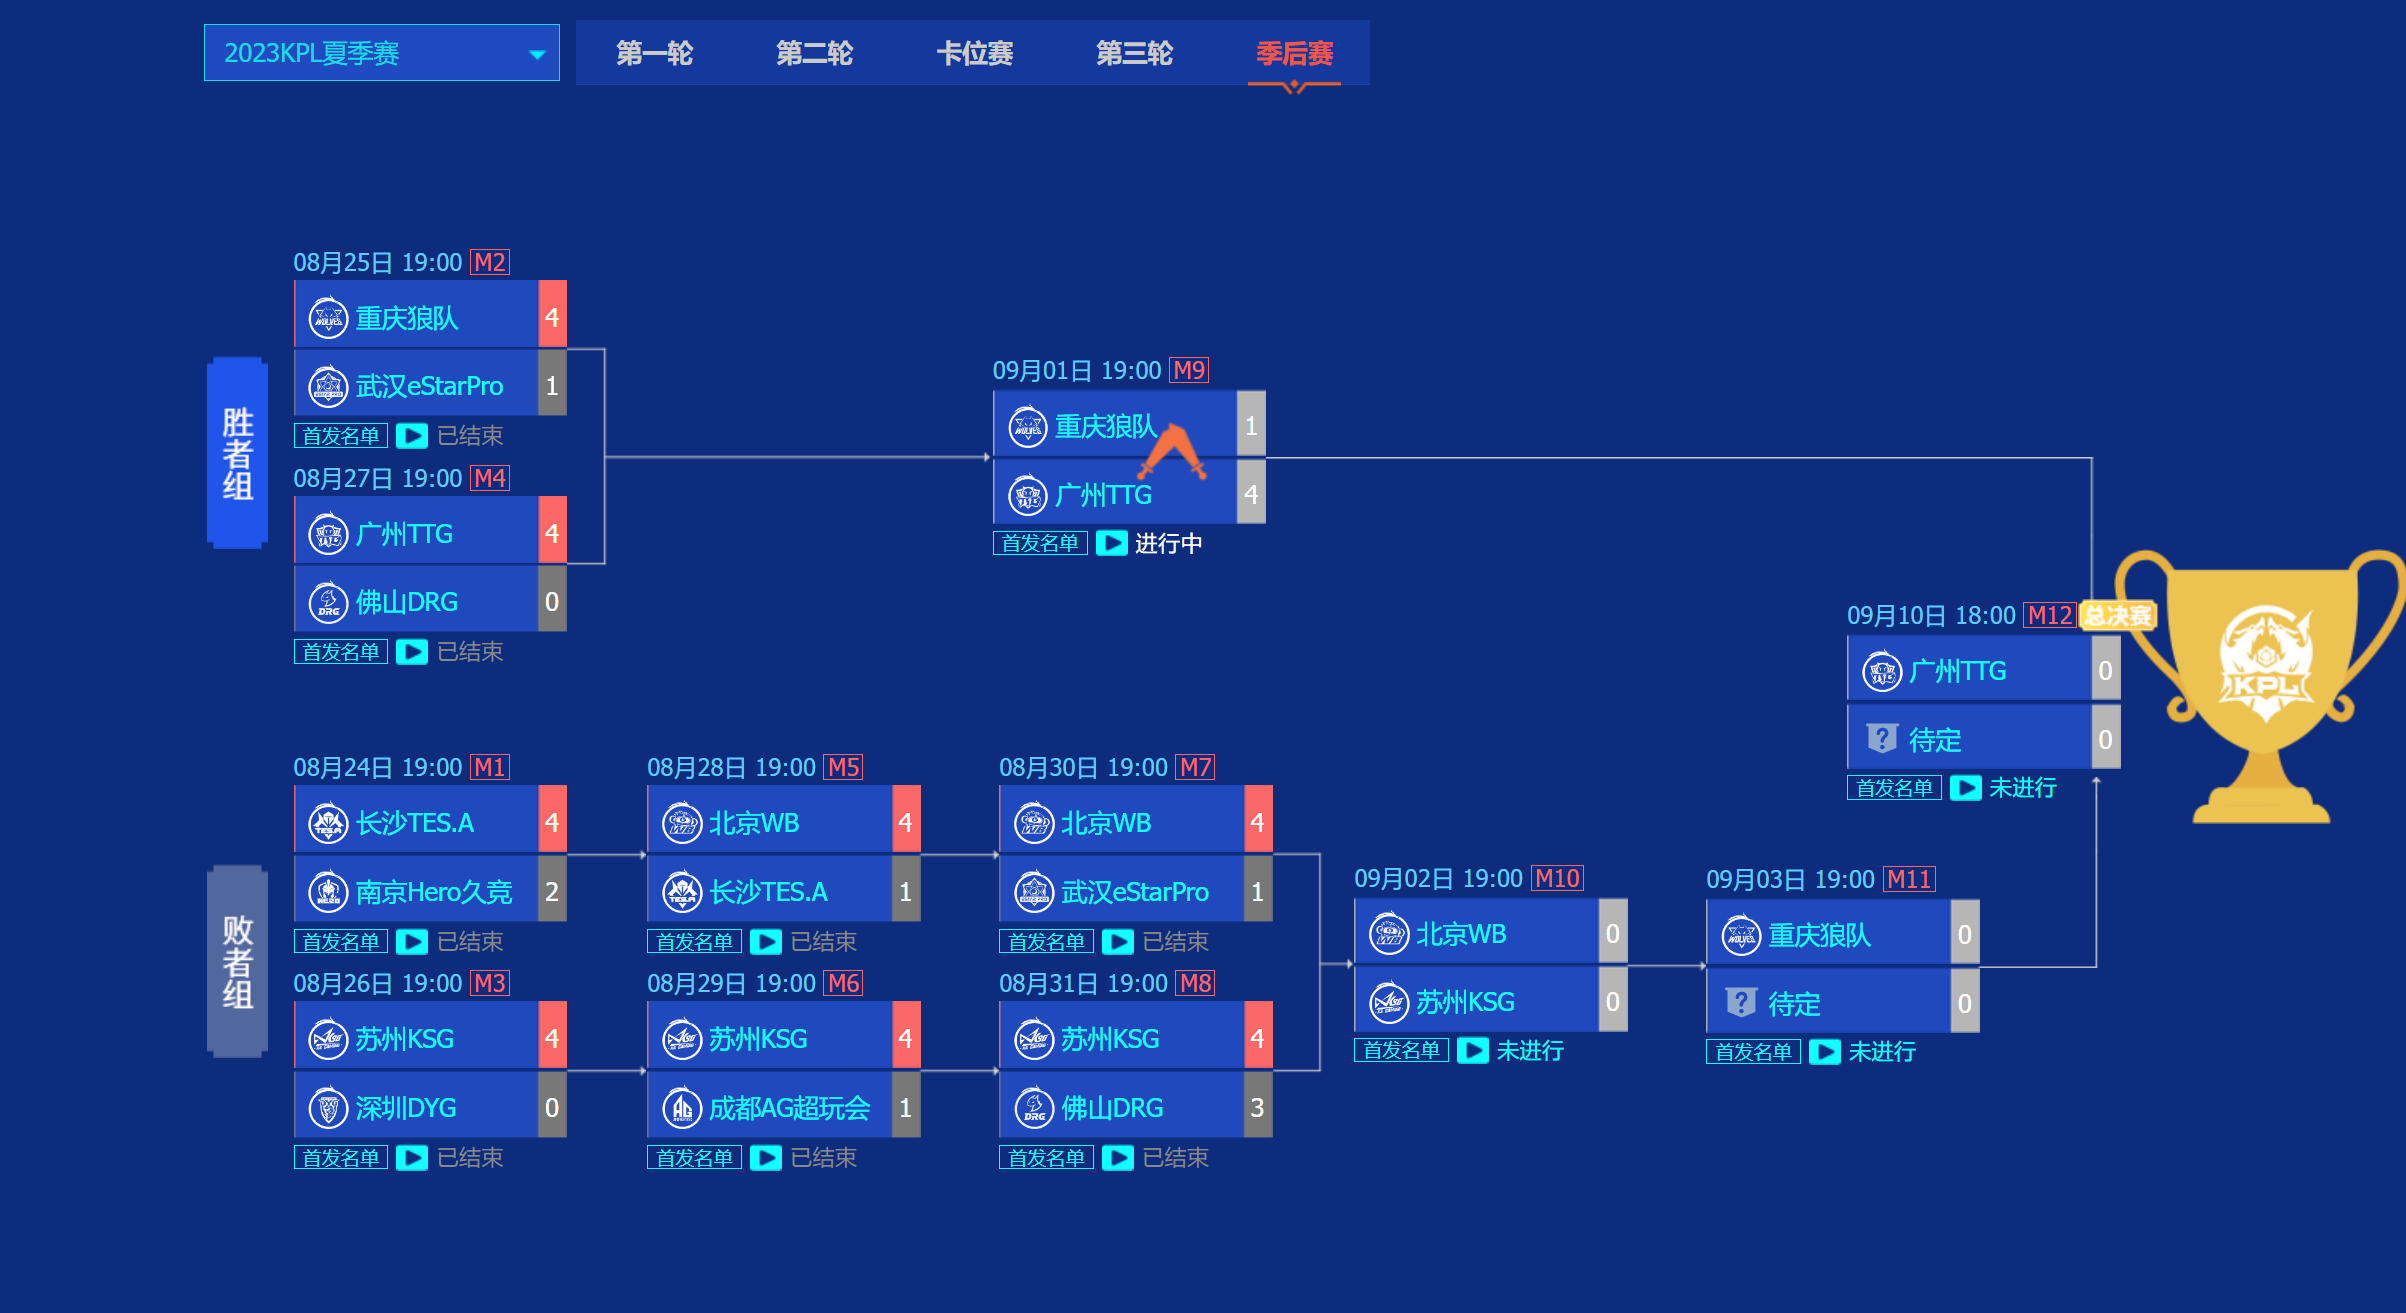Image resolution: width=2406 pixels, height=1313 pixels.
Task: Click the M12 finals video icon
Action: point(1966,788)
